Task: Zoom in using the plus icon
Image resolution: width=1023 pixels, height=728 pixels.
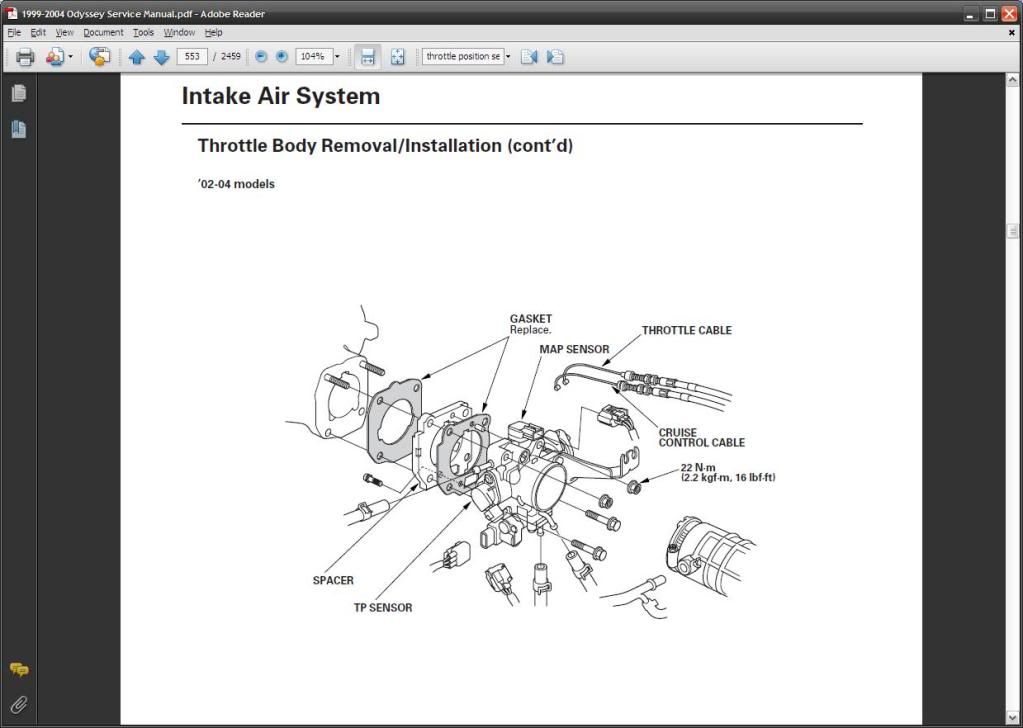Action: coord(281,56)
